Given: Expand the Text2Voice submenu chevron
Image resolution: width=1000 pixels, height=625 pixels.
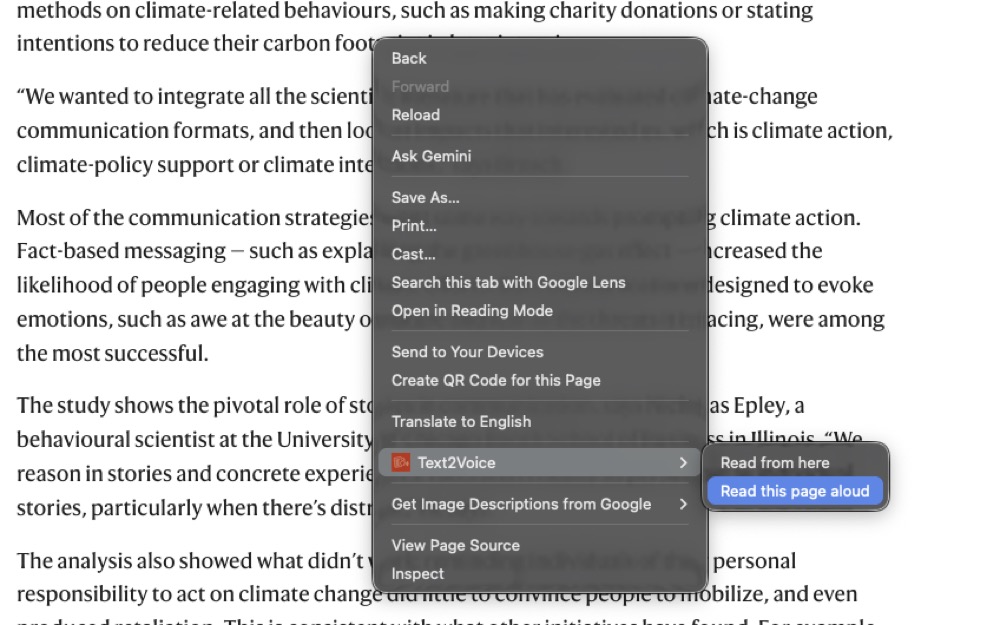Looking at the screenshot, I should (683, 462).
